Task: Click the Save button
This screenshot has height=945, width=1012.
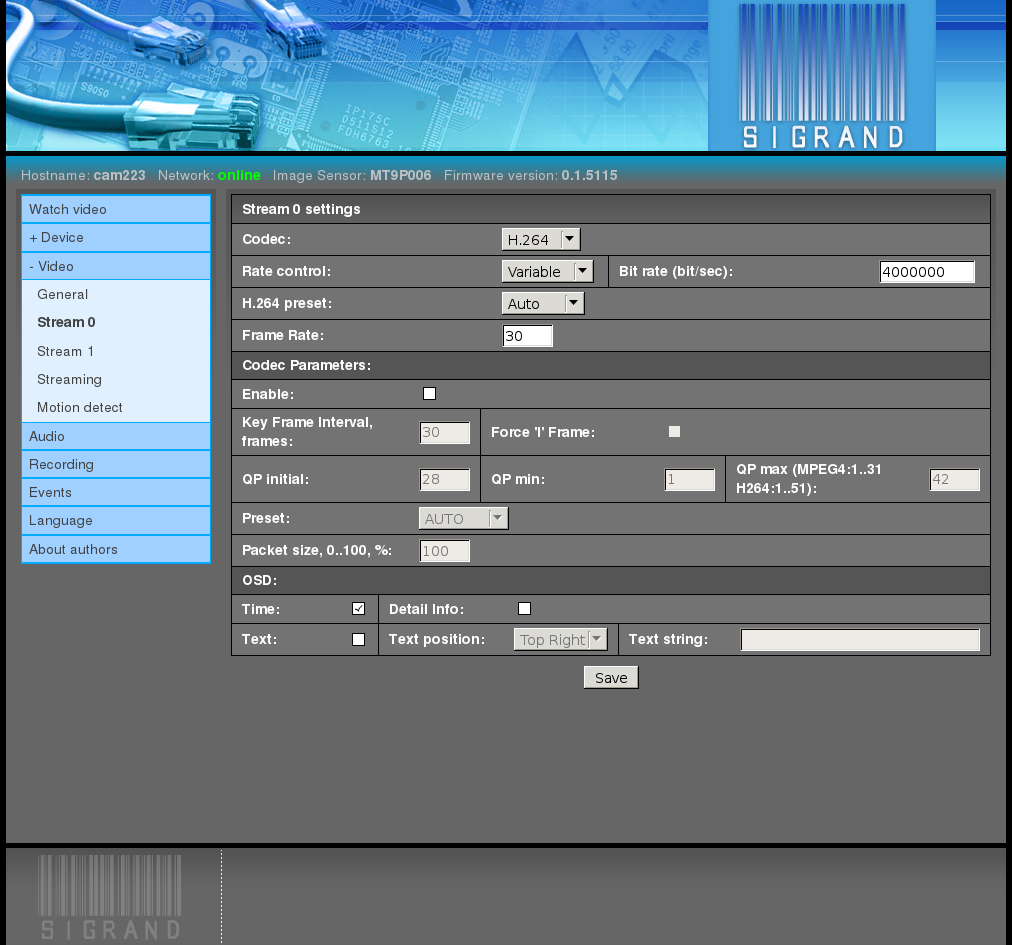Action: (x=611, y=678)
